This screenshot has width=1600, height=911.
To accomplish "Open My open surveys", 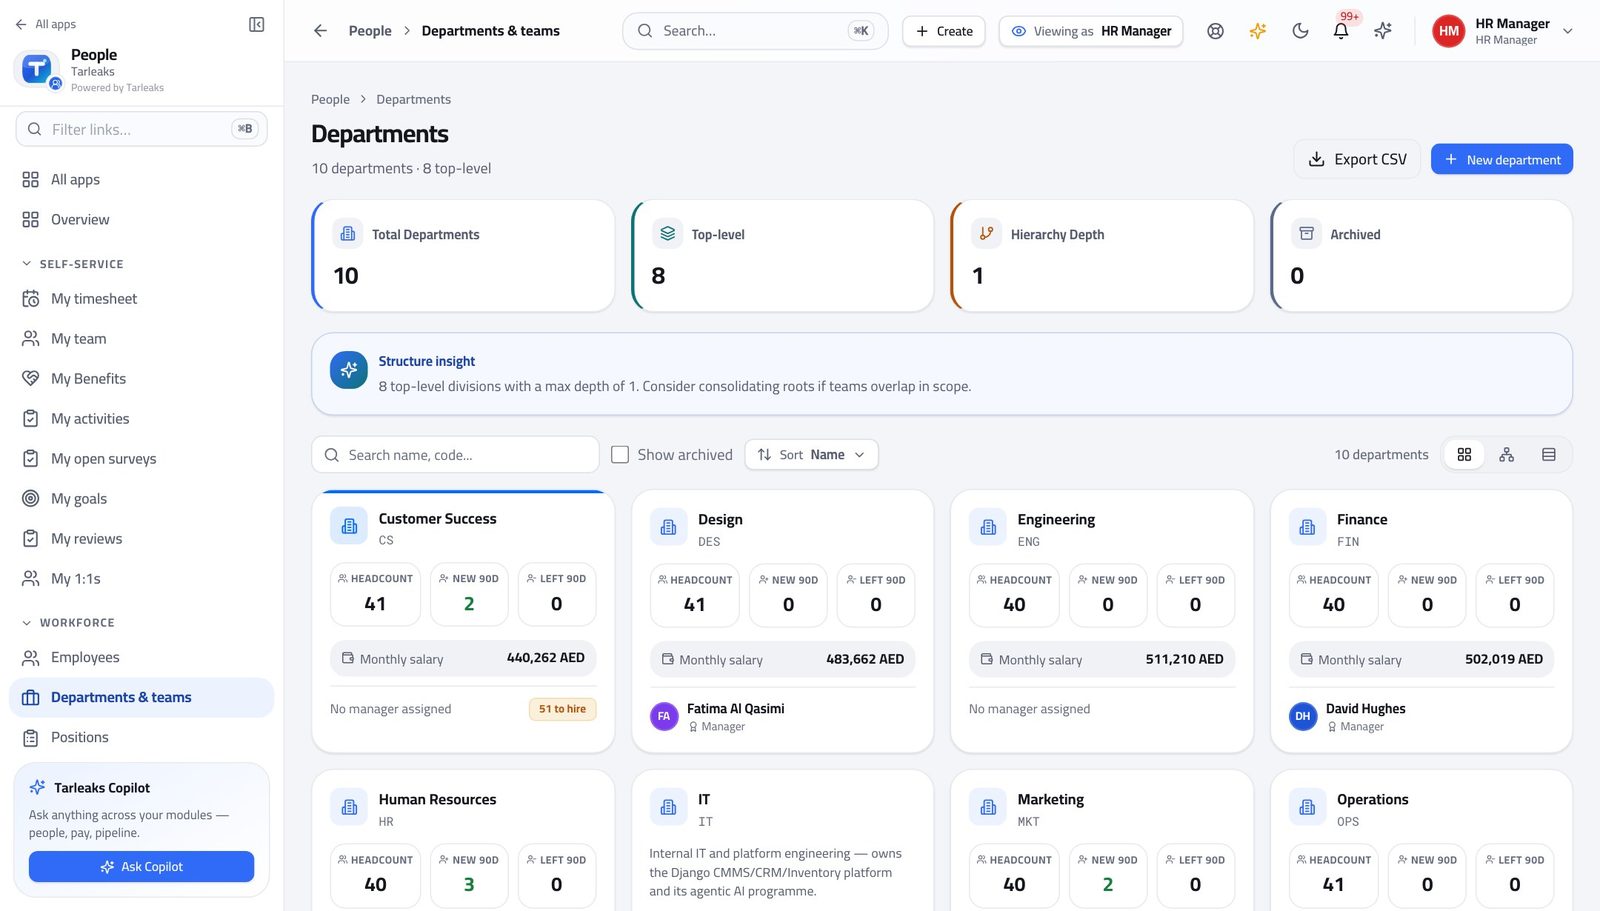I will pyautogui.click(x=141, y=459).
